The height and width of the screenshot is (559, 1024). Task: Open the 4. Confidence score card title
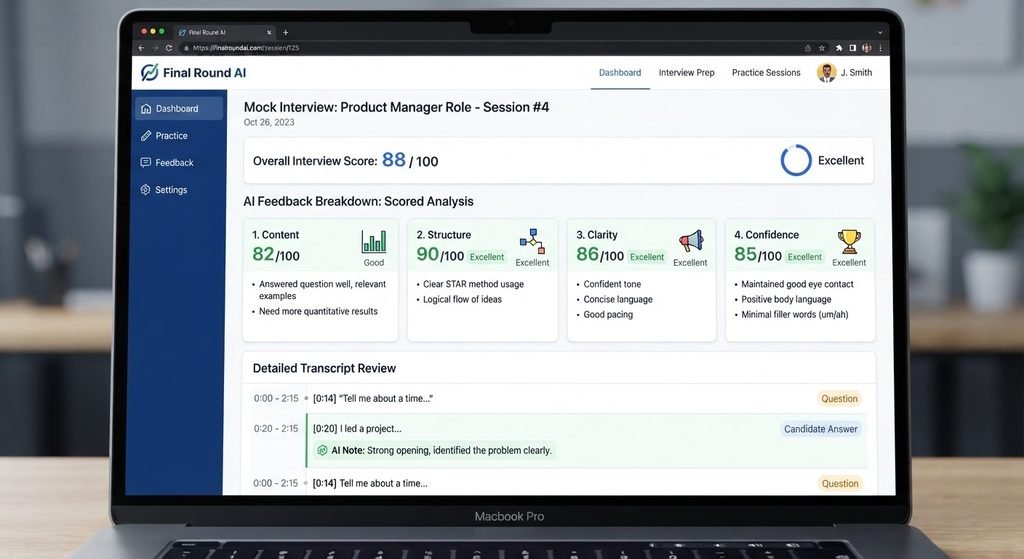coord(766,234)
